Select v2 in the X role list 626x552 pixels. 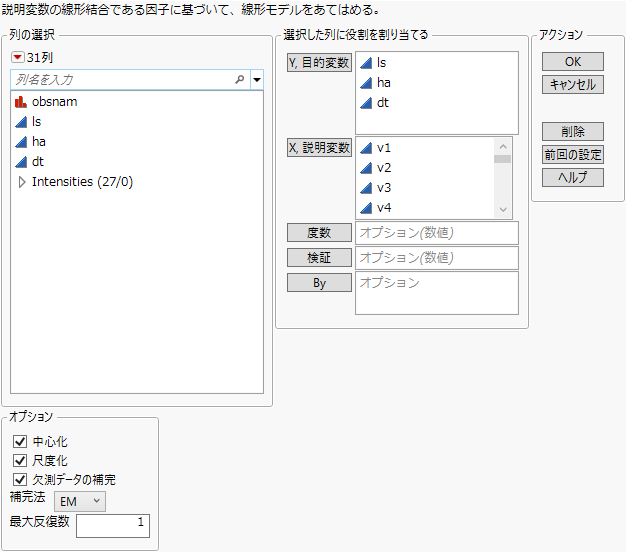(x=384, y=168)
